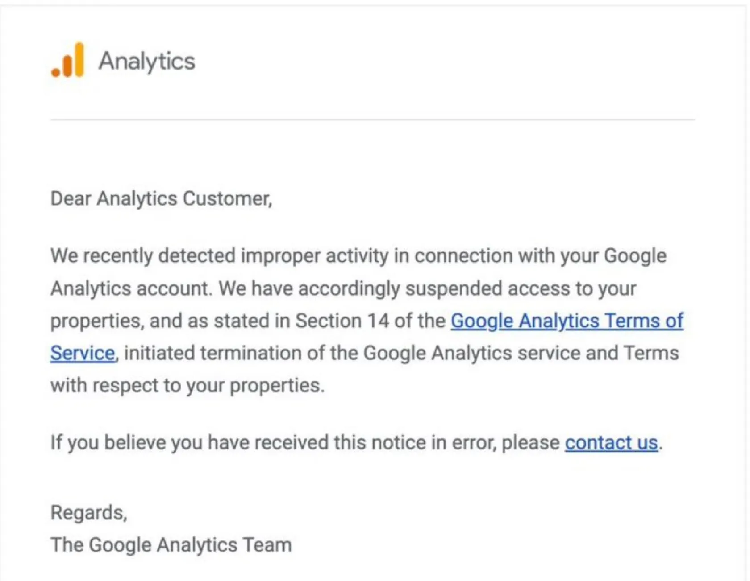The height and width of the screenshot is (581, 750).
Task: Open the "Google Analytics Terms of" link
Action: tap(567, 321)
